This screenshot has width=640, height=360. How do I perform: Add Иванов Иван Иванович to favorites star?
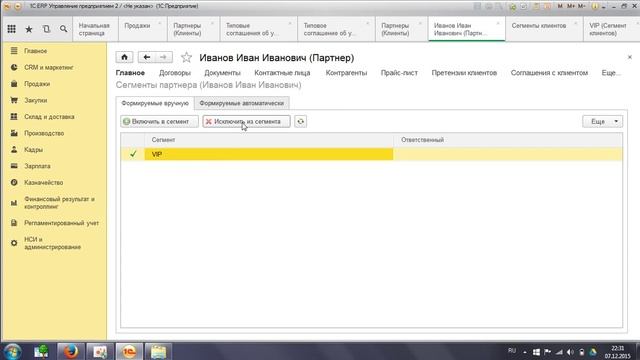186,58
